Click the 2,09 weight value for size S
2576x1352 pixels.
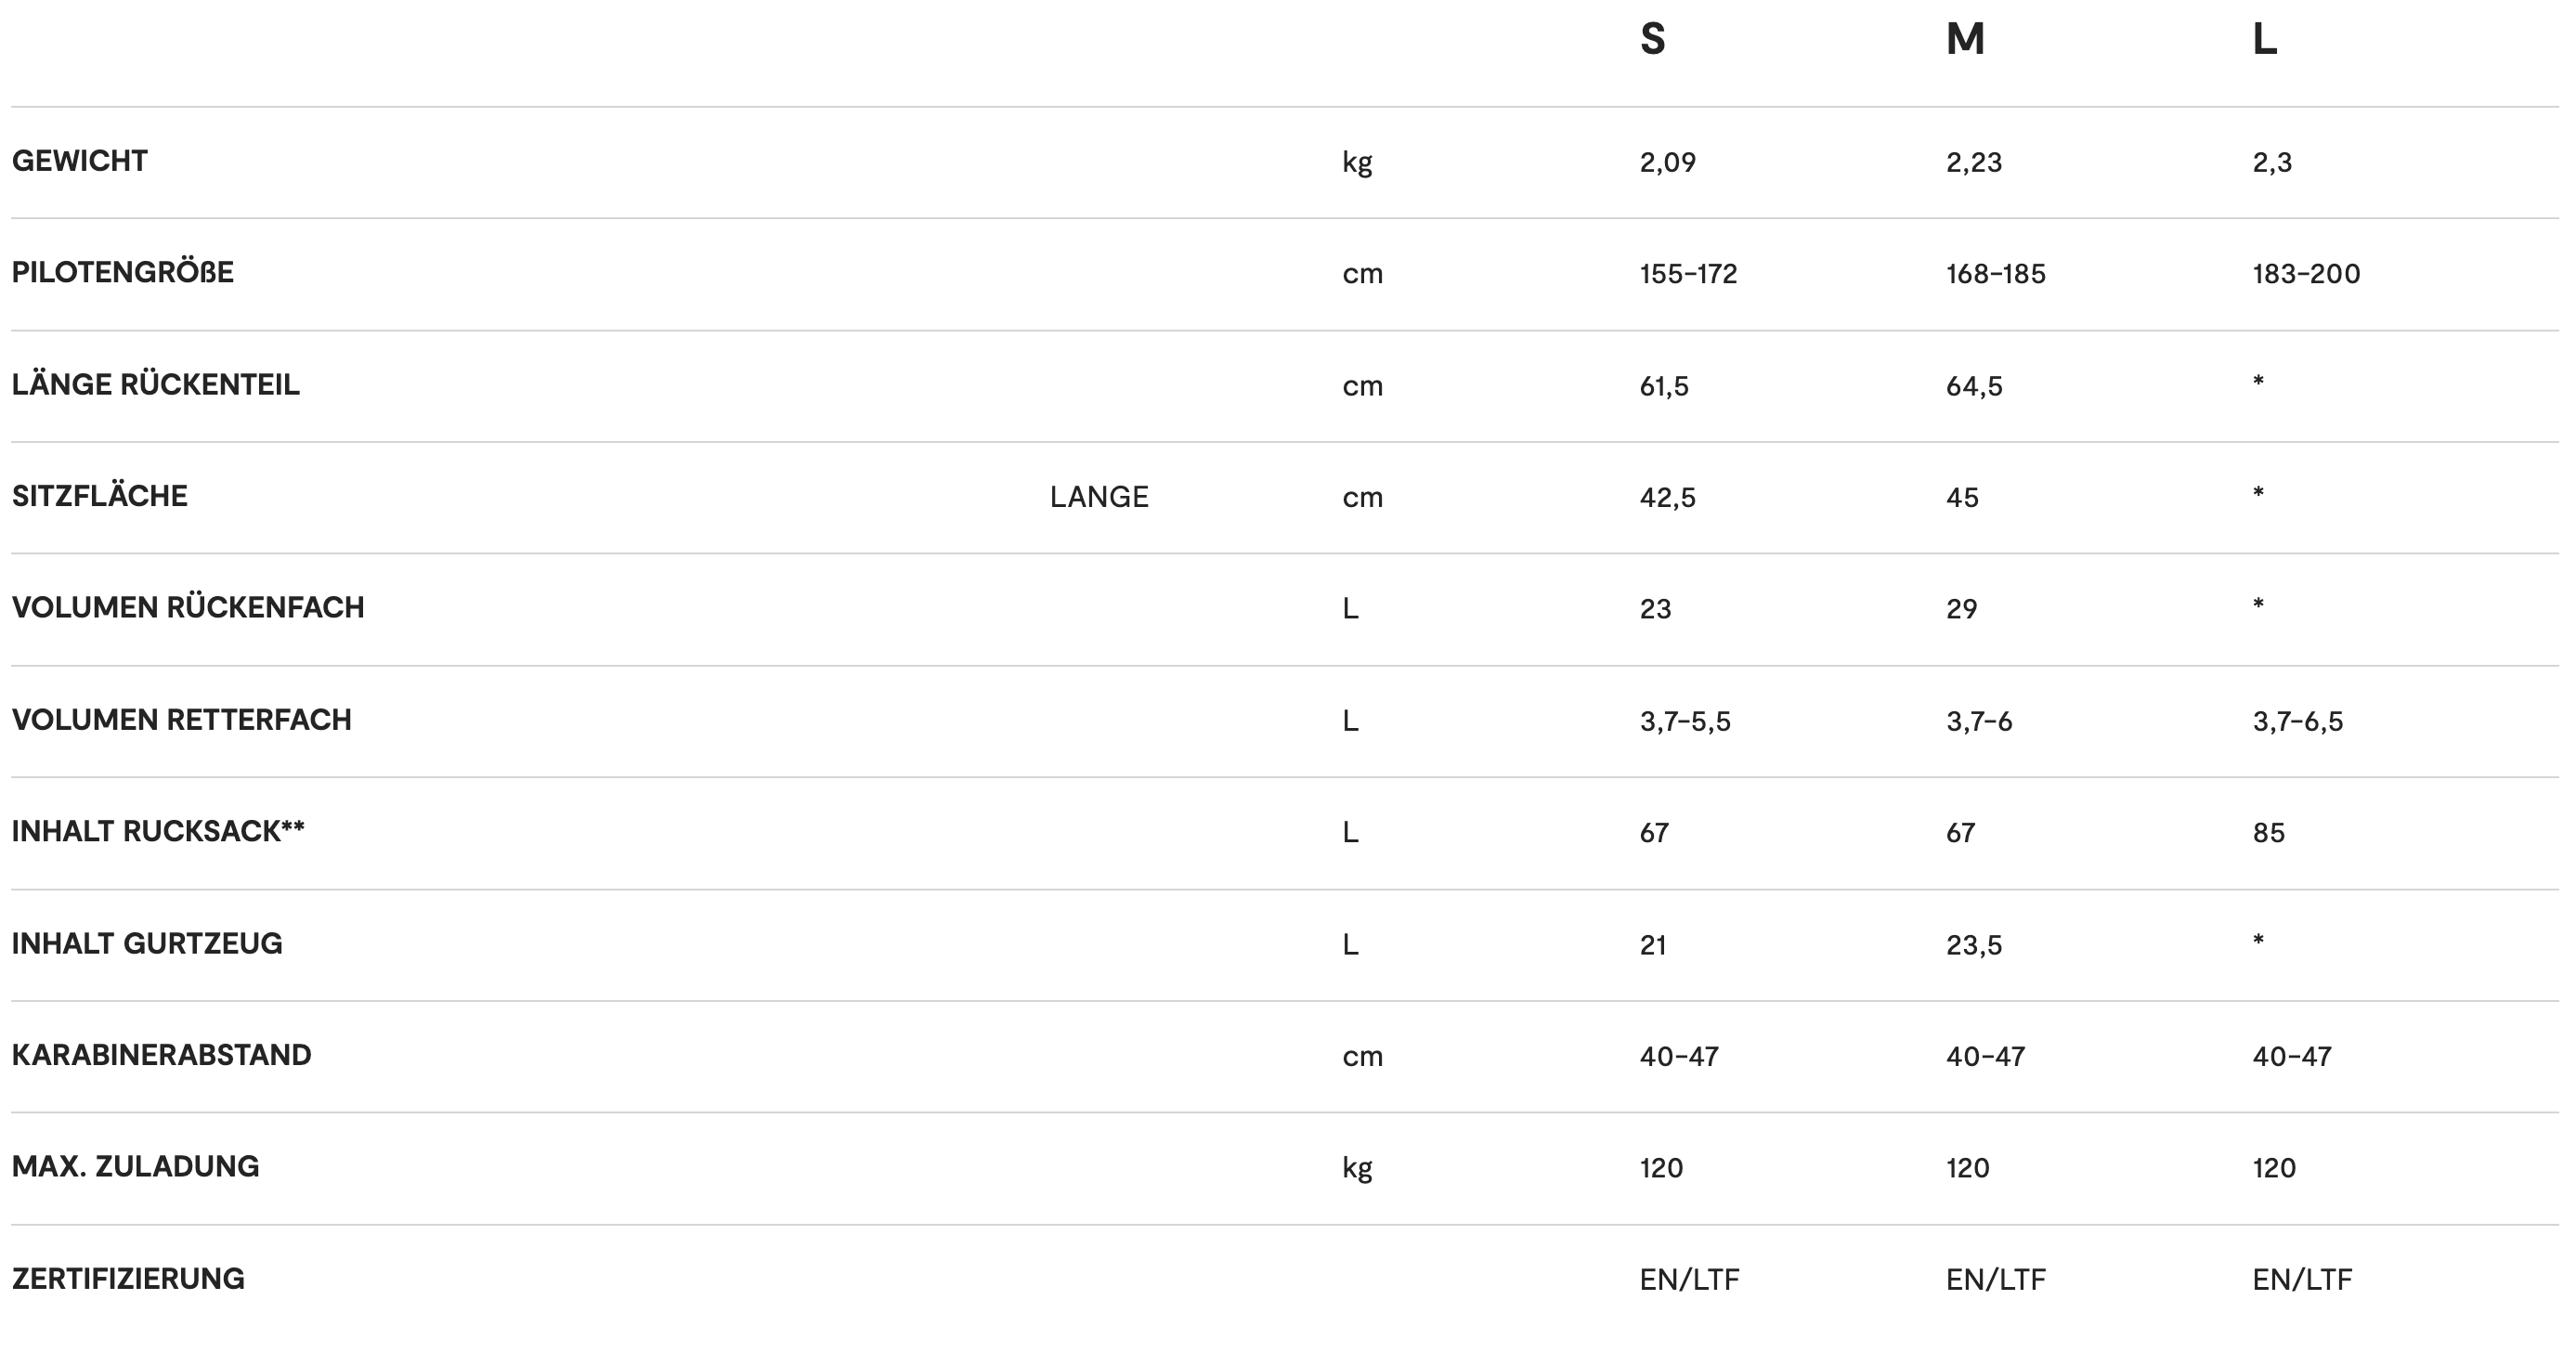[1668, 162]
